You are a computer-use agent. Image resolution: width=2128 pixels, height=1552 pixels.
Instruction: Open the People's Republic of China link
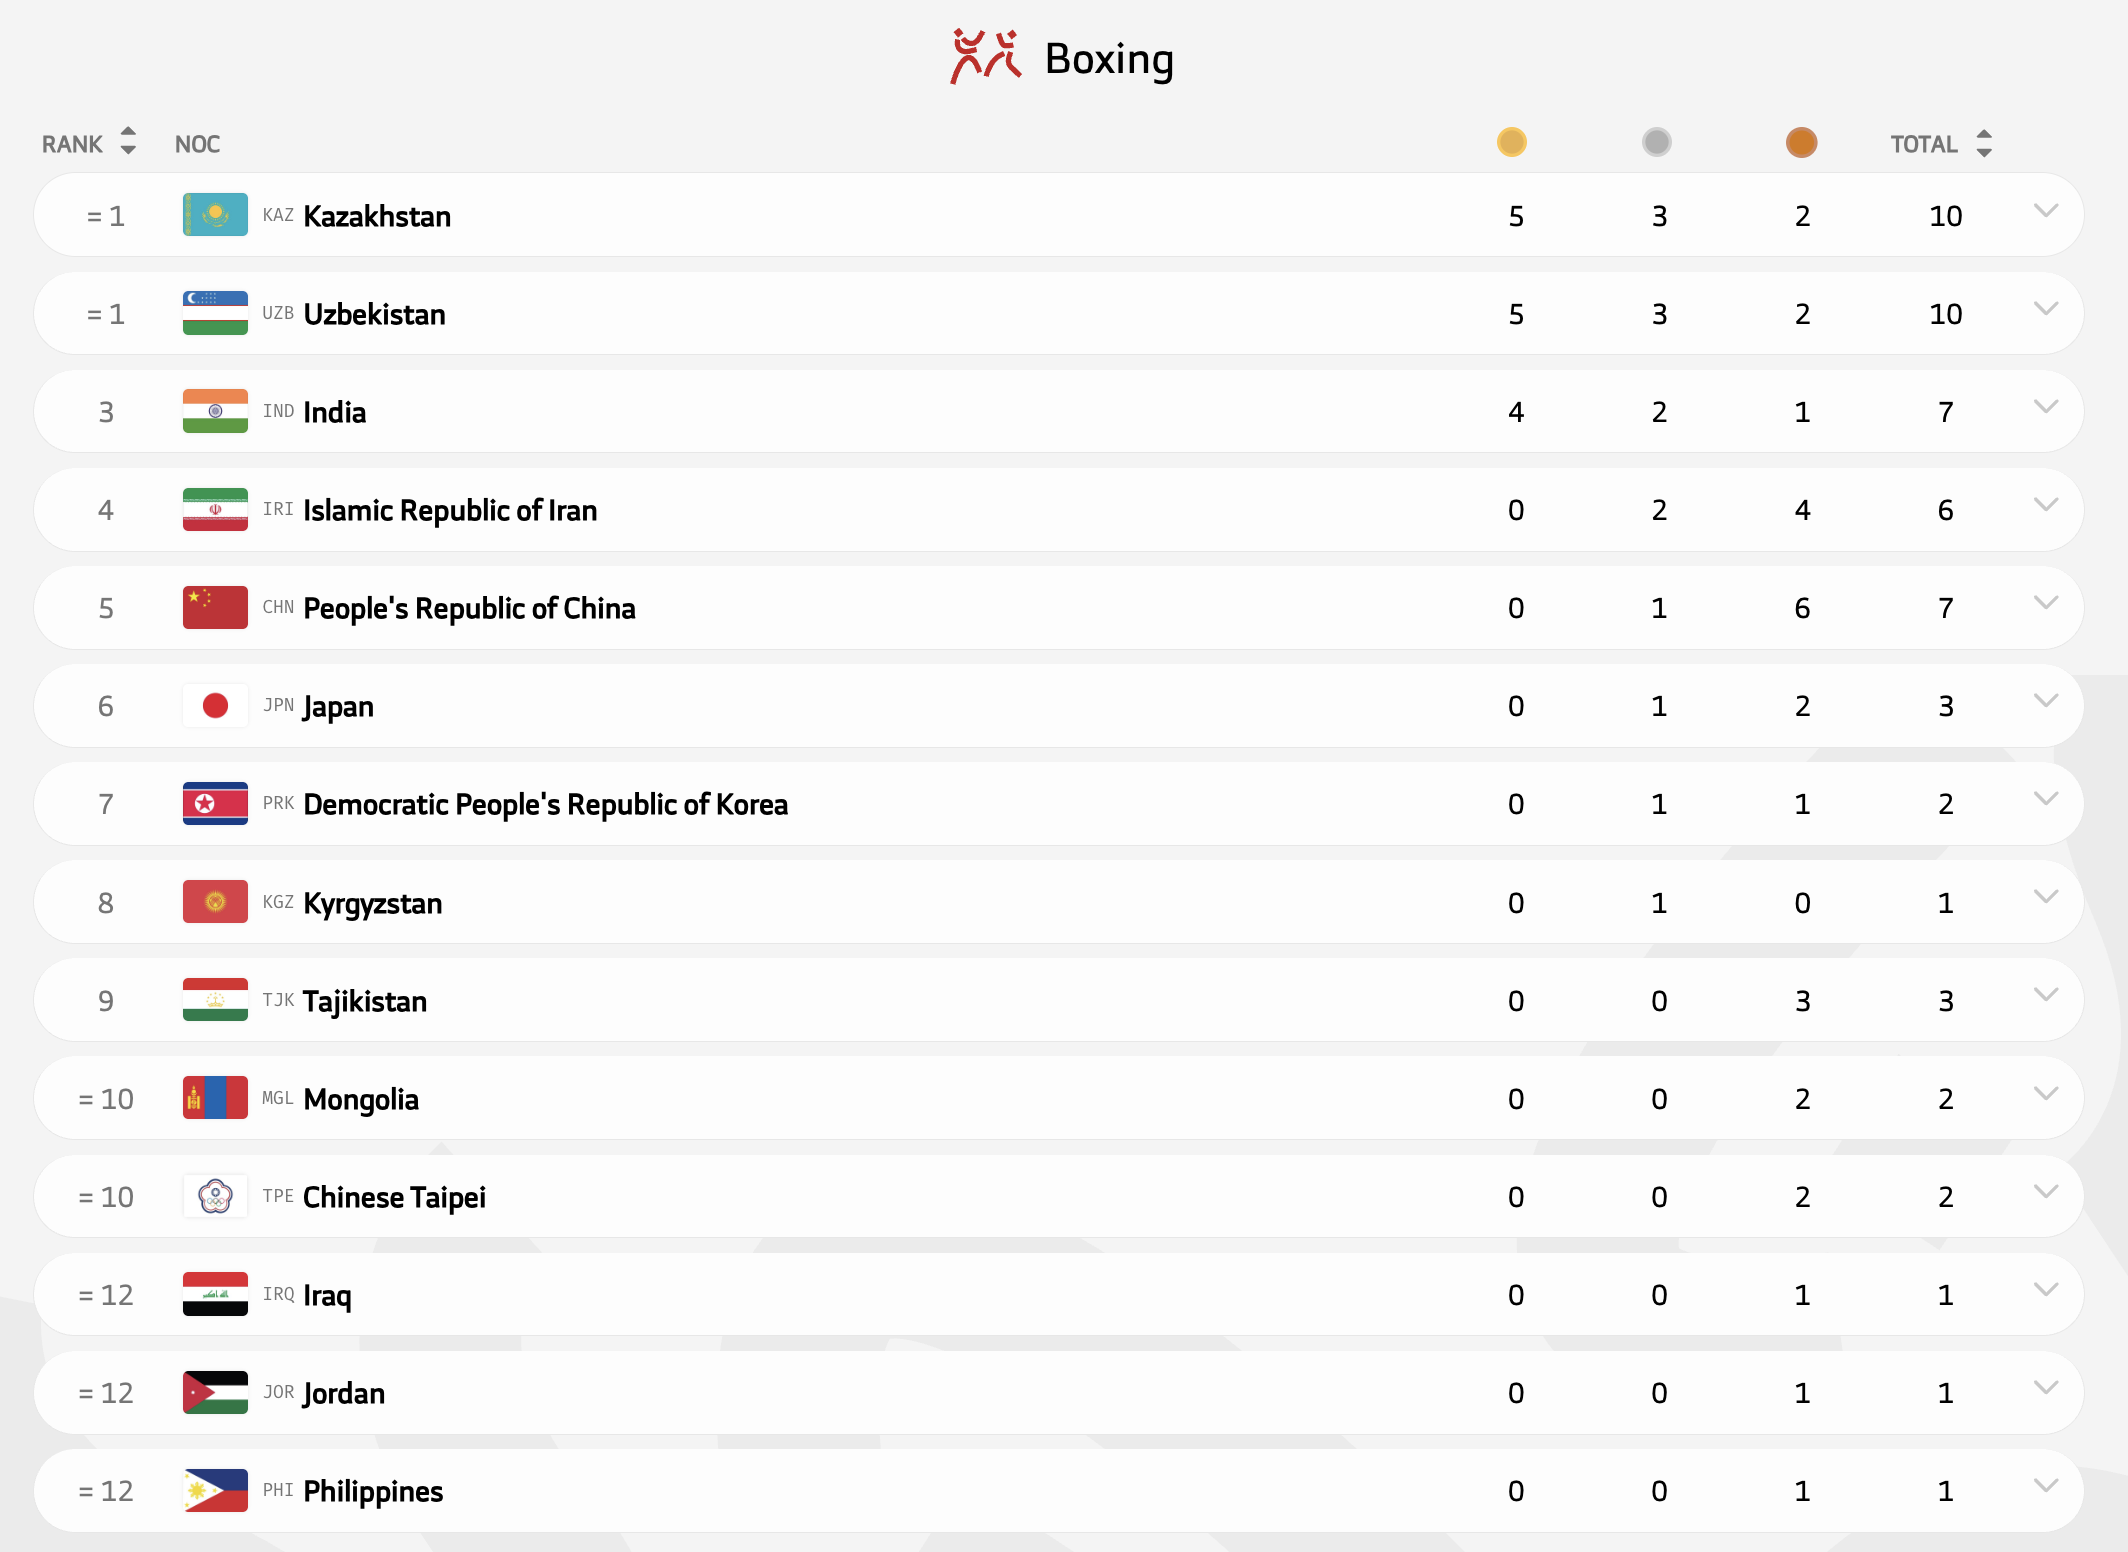point(469,608)
